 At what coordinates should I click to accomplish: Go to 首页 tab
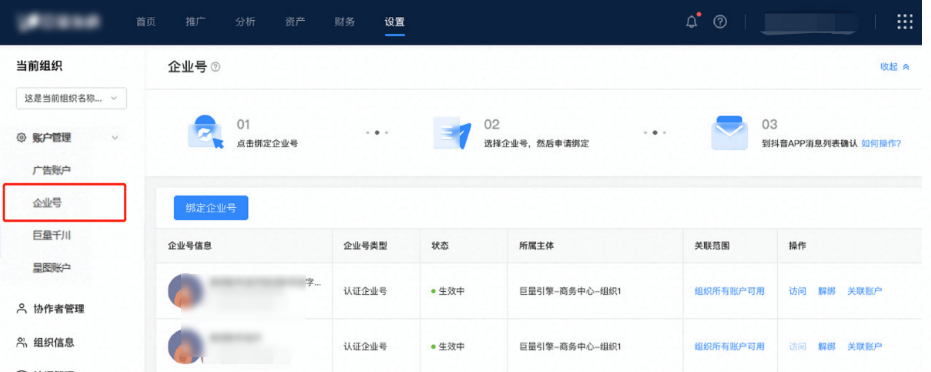click(x=145, y=22)
